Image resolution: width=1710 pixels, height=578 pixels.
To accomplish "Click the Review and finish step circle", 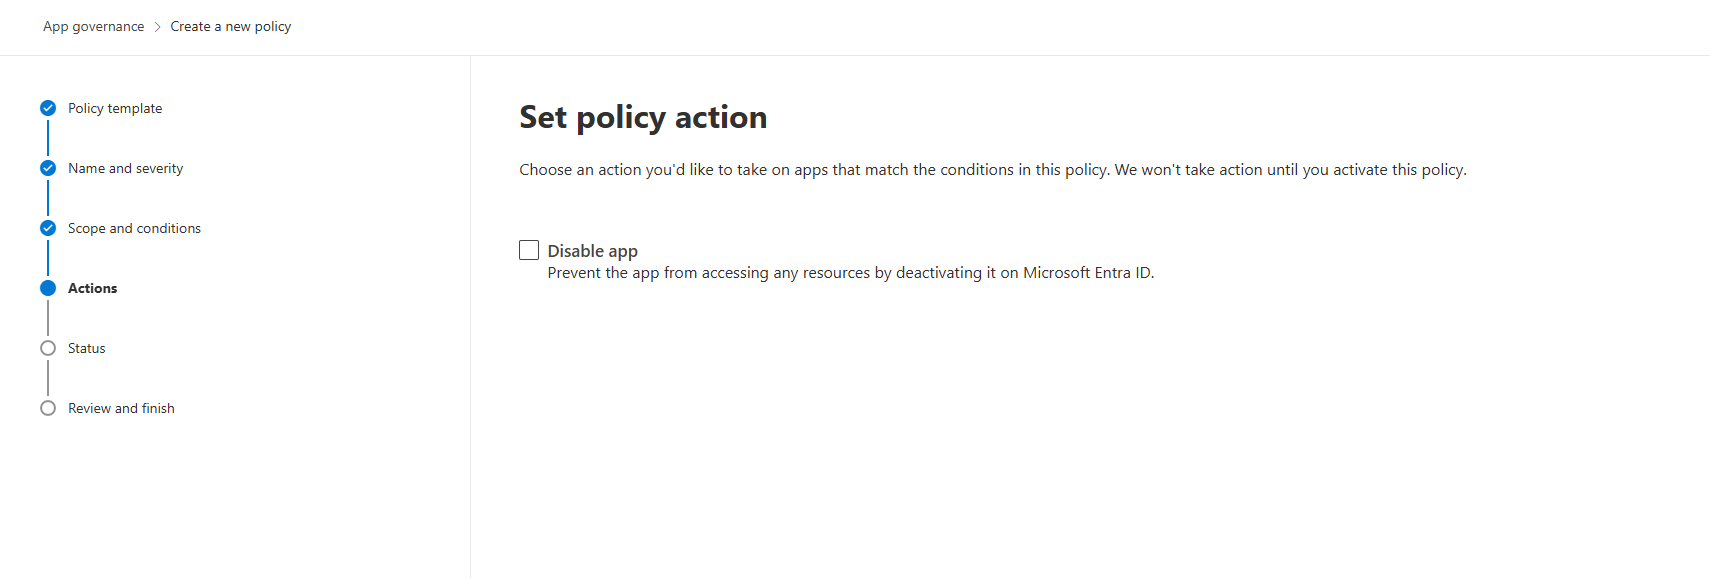I will [x=48, y=408].
